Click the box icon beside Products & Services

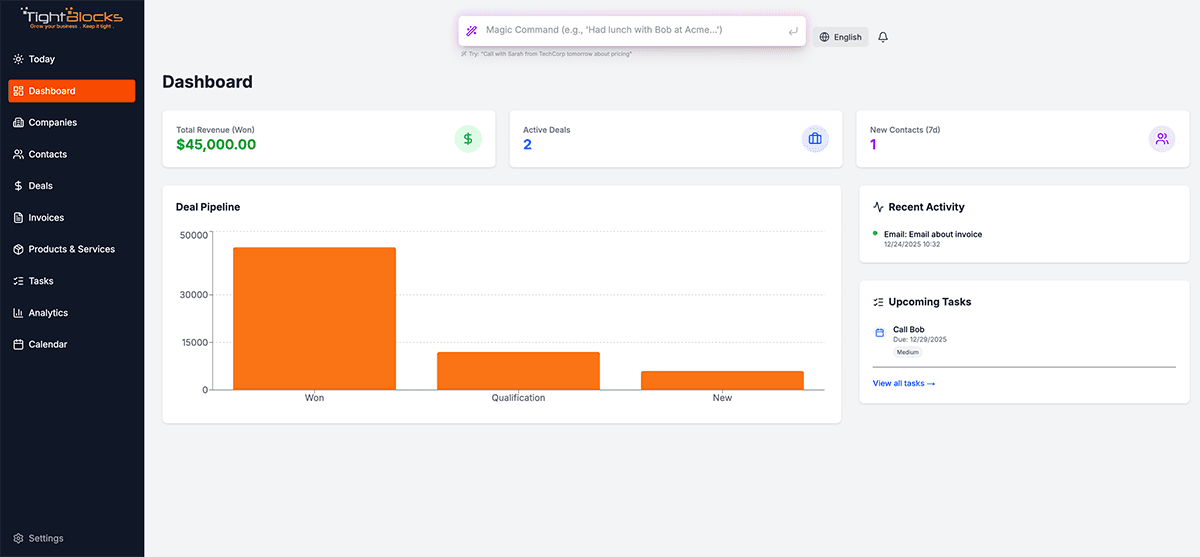tap(18, 249)
